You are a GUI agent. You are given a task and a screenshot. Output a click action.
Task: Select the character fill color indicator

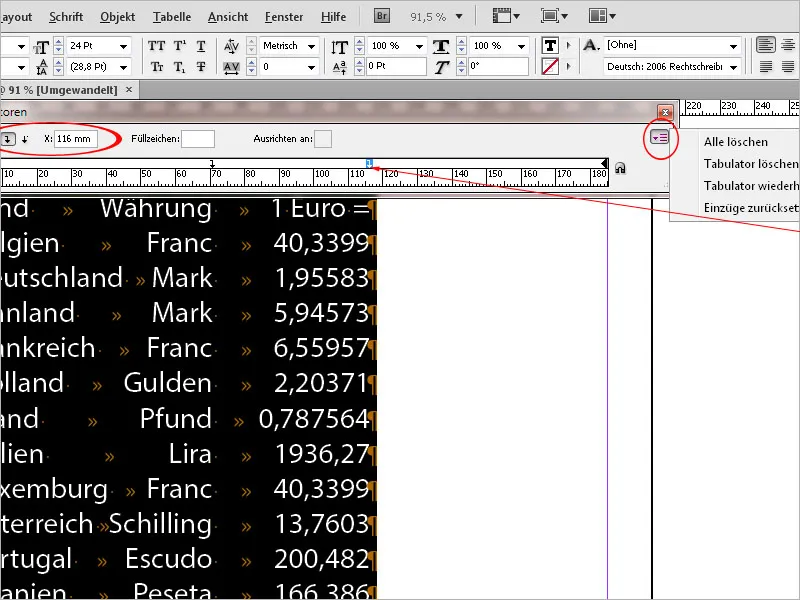pyautogui.click(x=549, y=45)
